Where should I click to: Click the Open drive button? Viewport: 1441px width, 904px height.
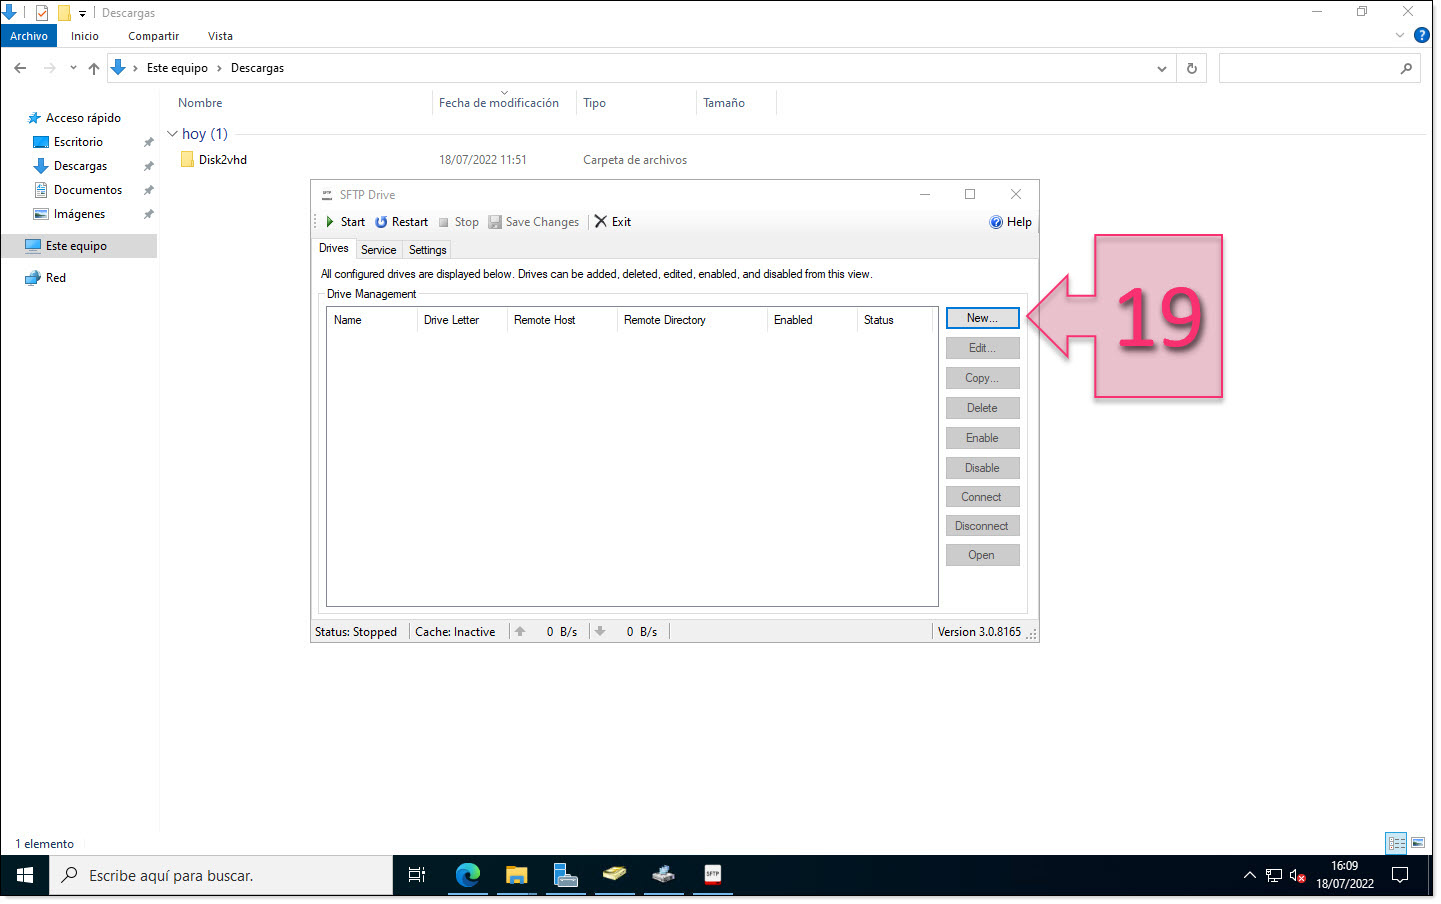pos(982,555)
